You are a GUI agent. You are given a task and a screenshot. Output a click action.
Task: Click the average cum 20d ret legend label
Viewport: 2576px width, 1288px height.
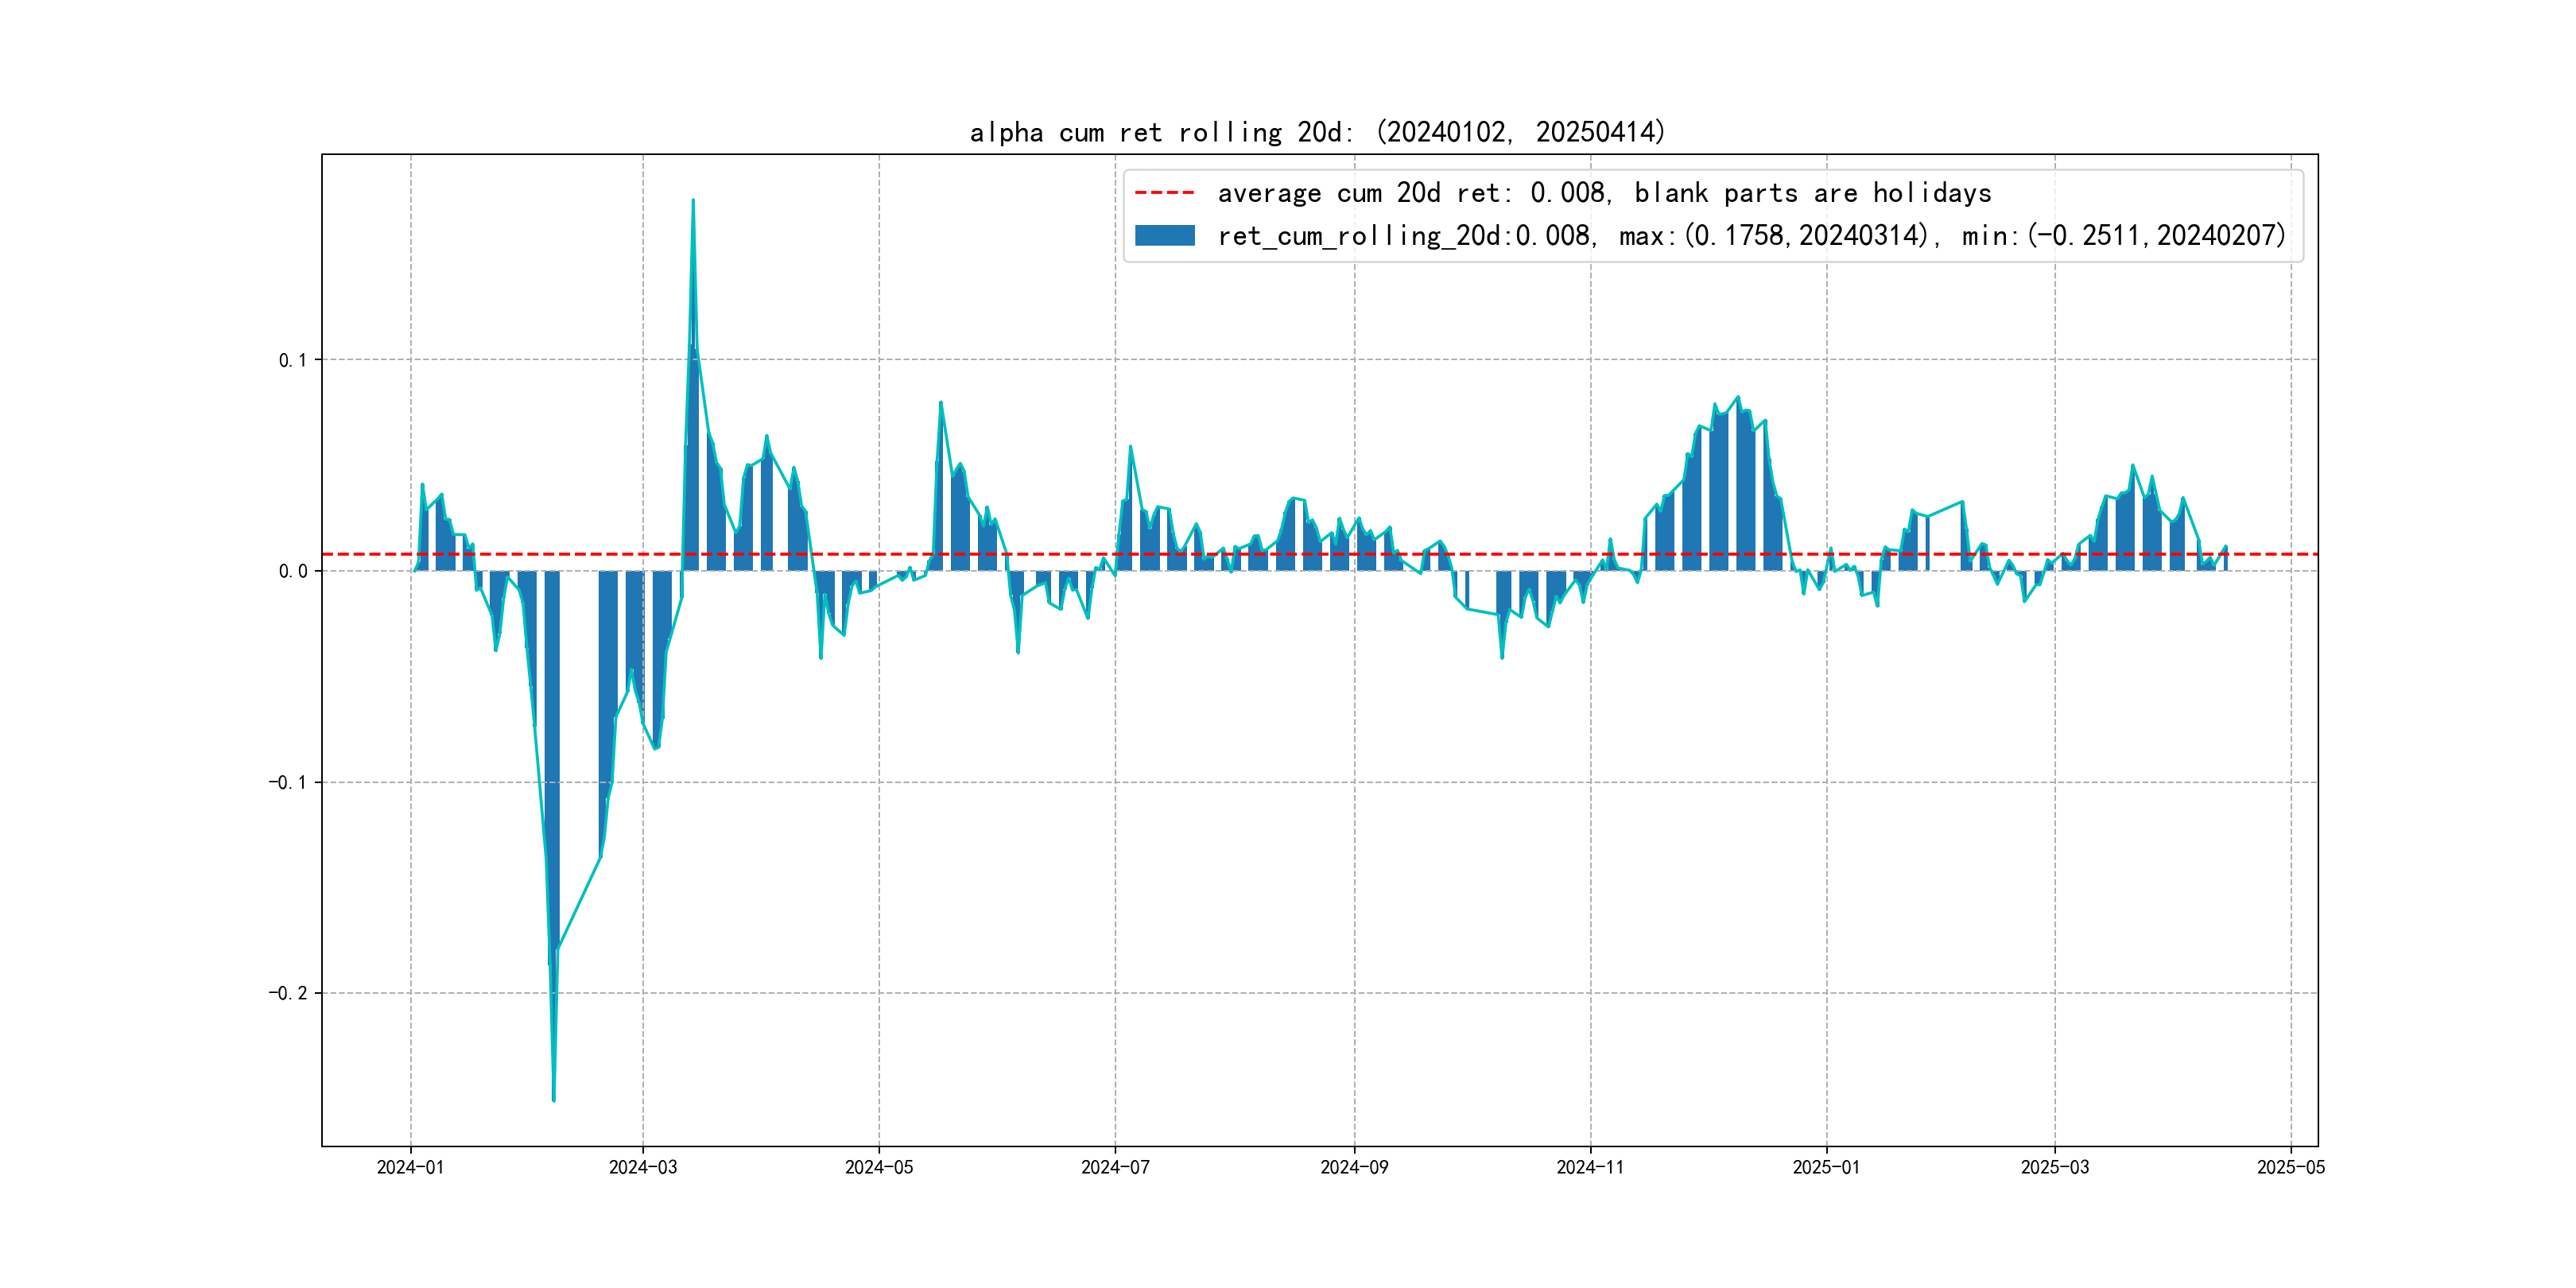(1604, 193)
